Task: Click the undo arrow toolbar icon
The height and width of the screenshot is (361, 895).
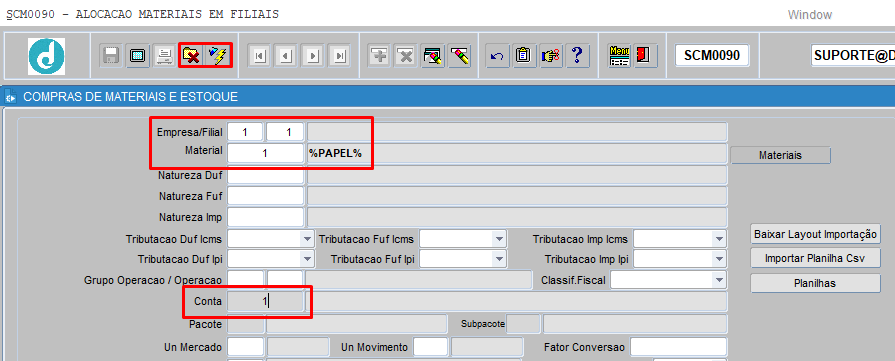Action: (497, 56)
